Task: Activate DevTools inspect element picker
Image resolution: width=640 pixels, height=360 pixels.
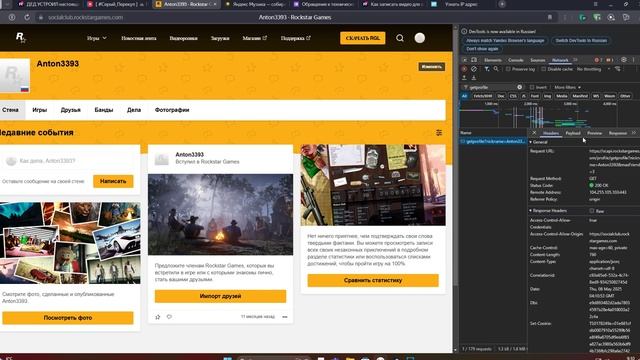Action: click(x=464, y=60)
